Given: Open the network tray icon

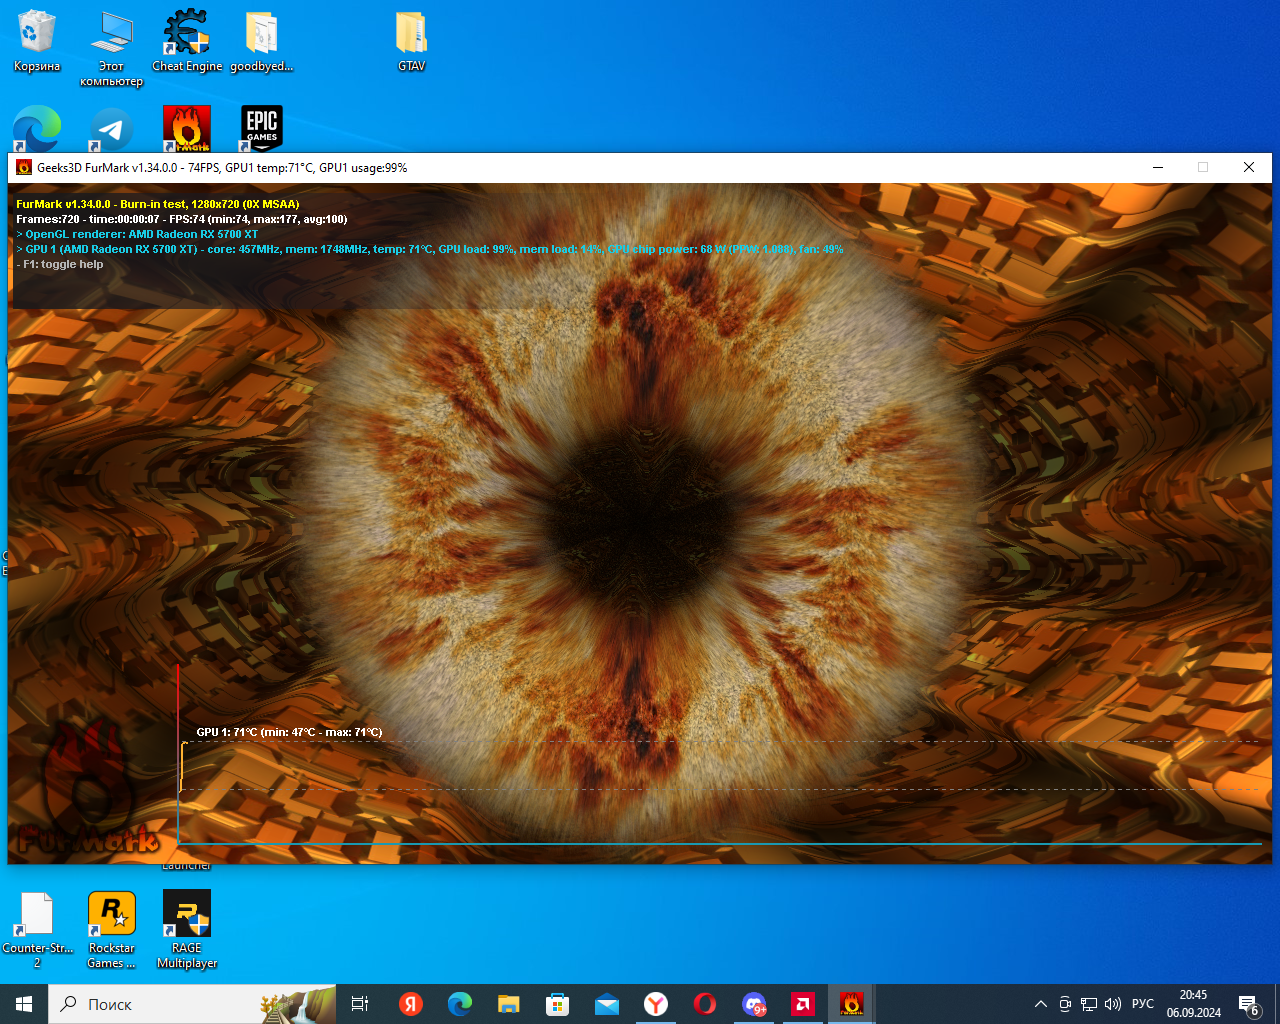Looking at the screenshot, I should [x=1089, y=1004].
